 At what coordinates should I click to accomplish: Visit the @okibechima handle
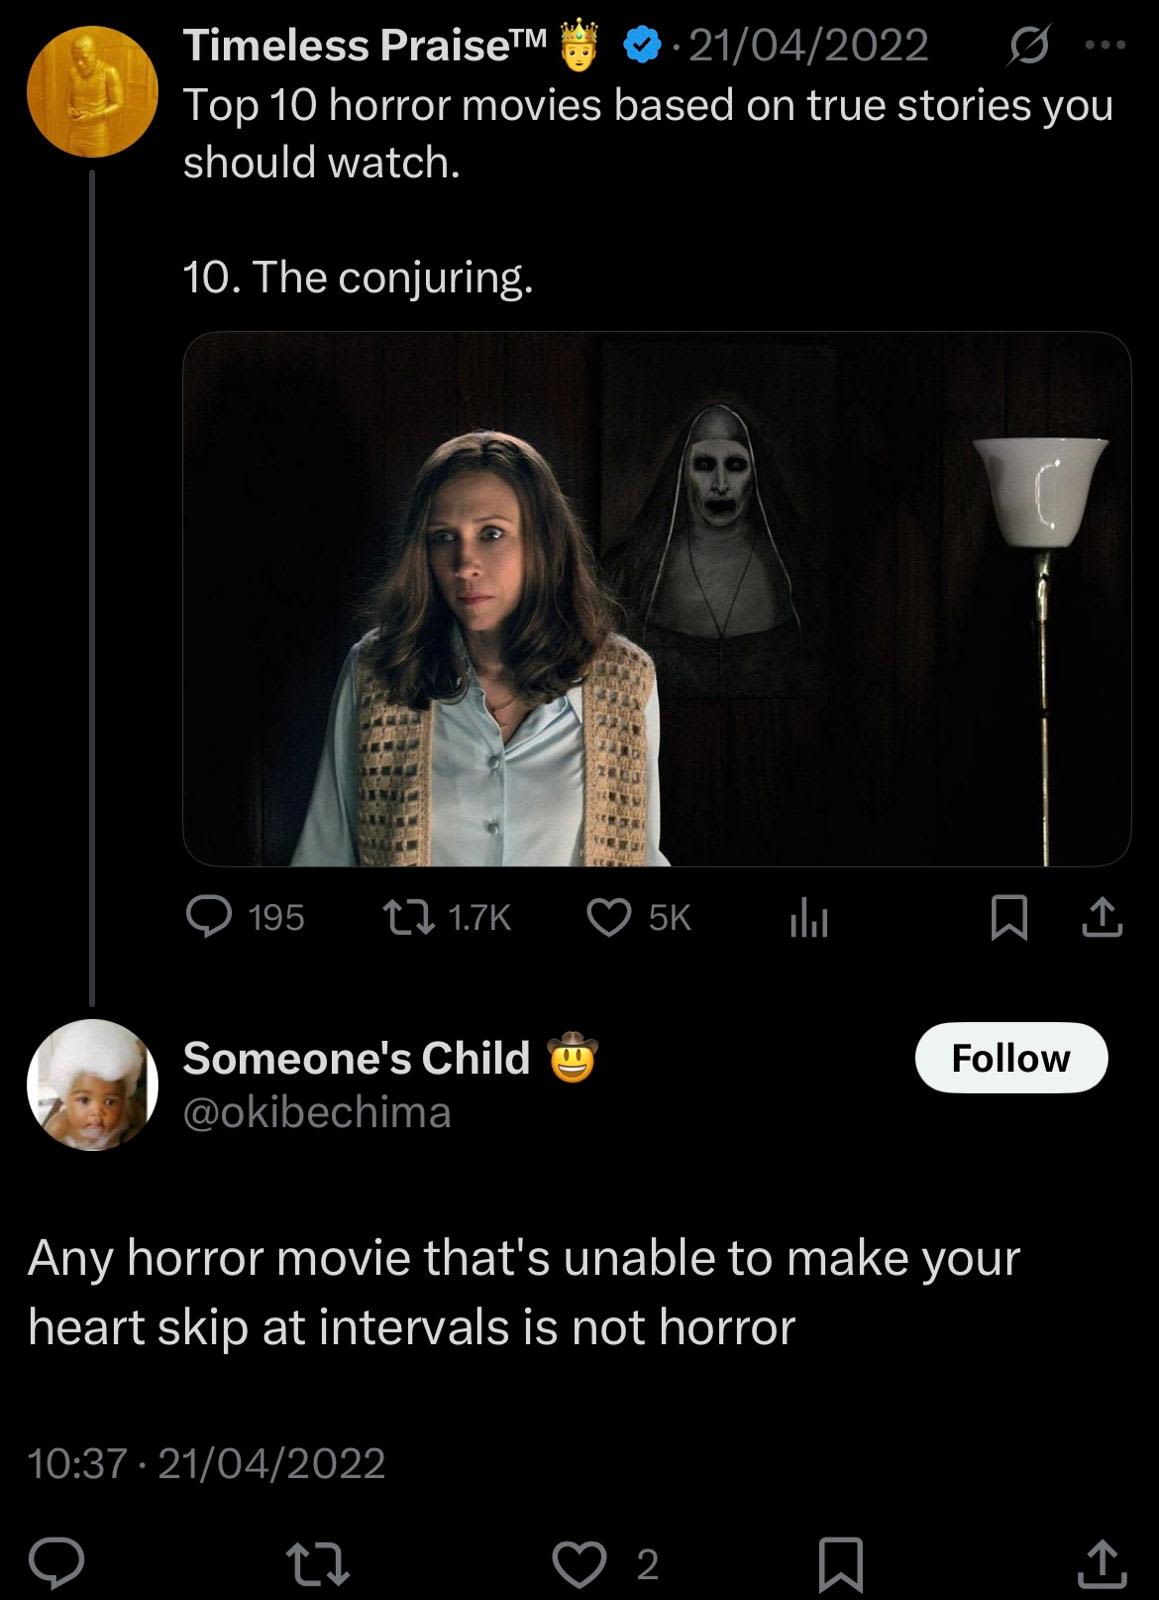(x=316, y=1112)
